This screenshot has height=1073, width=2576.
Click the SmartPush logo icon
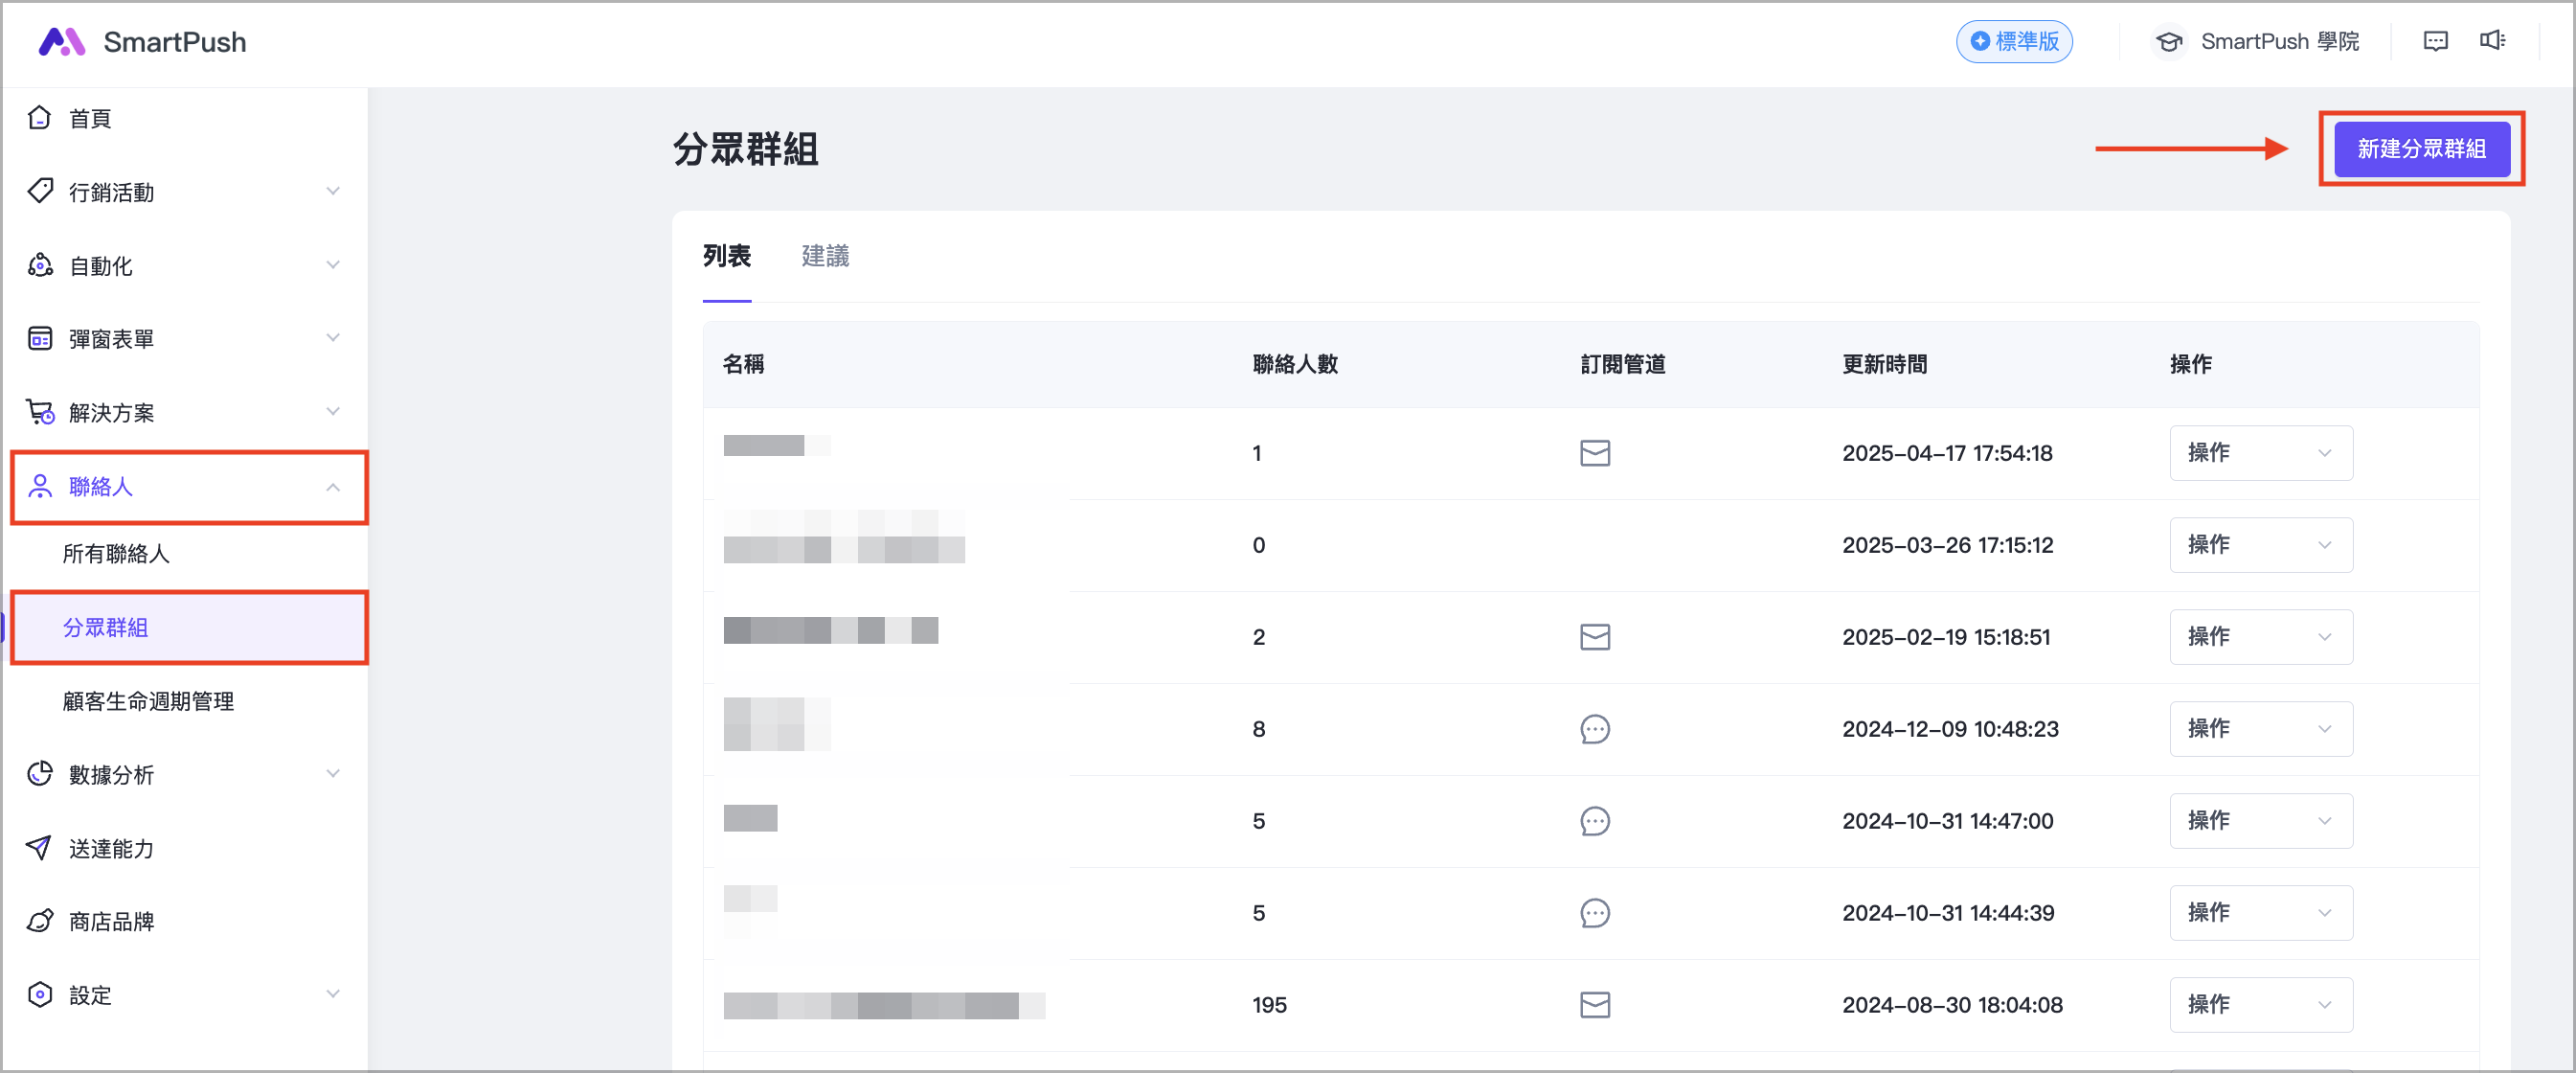[61, 42]
